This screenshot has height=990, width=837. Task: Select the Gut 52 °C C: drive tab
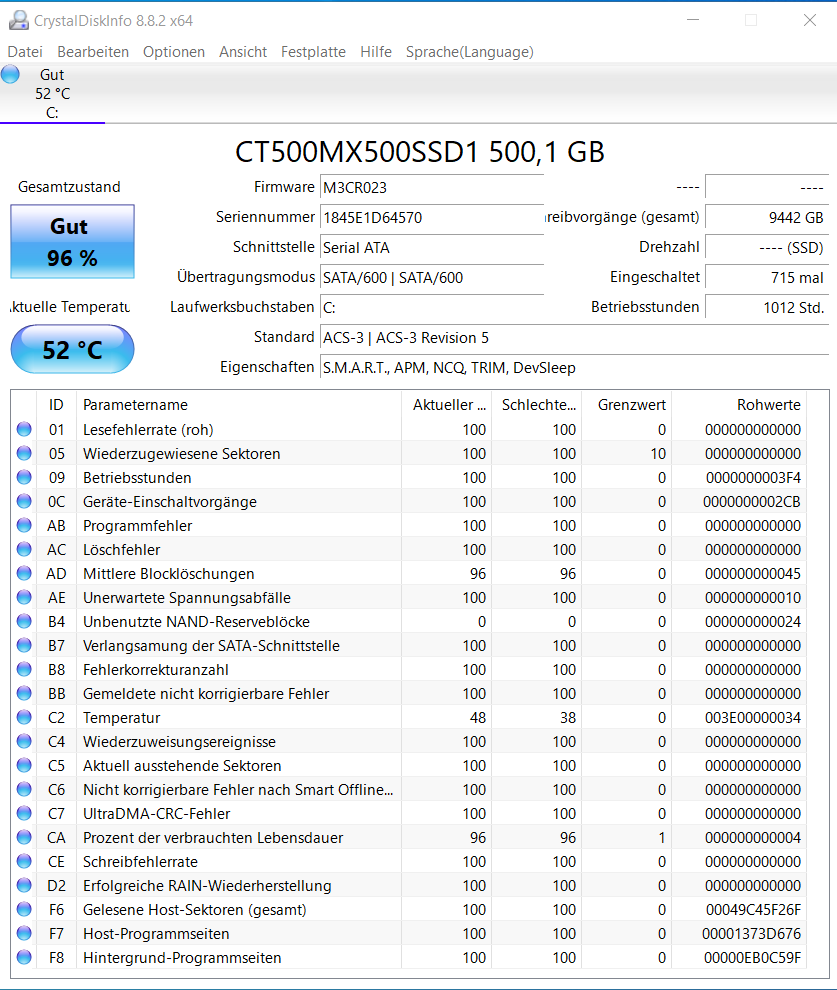coord(52,93)
